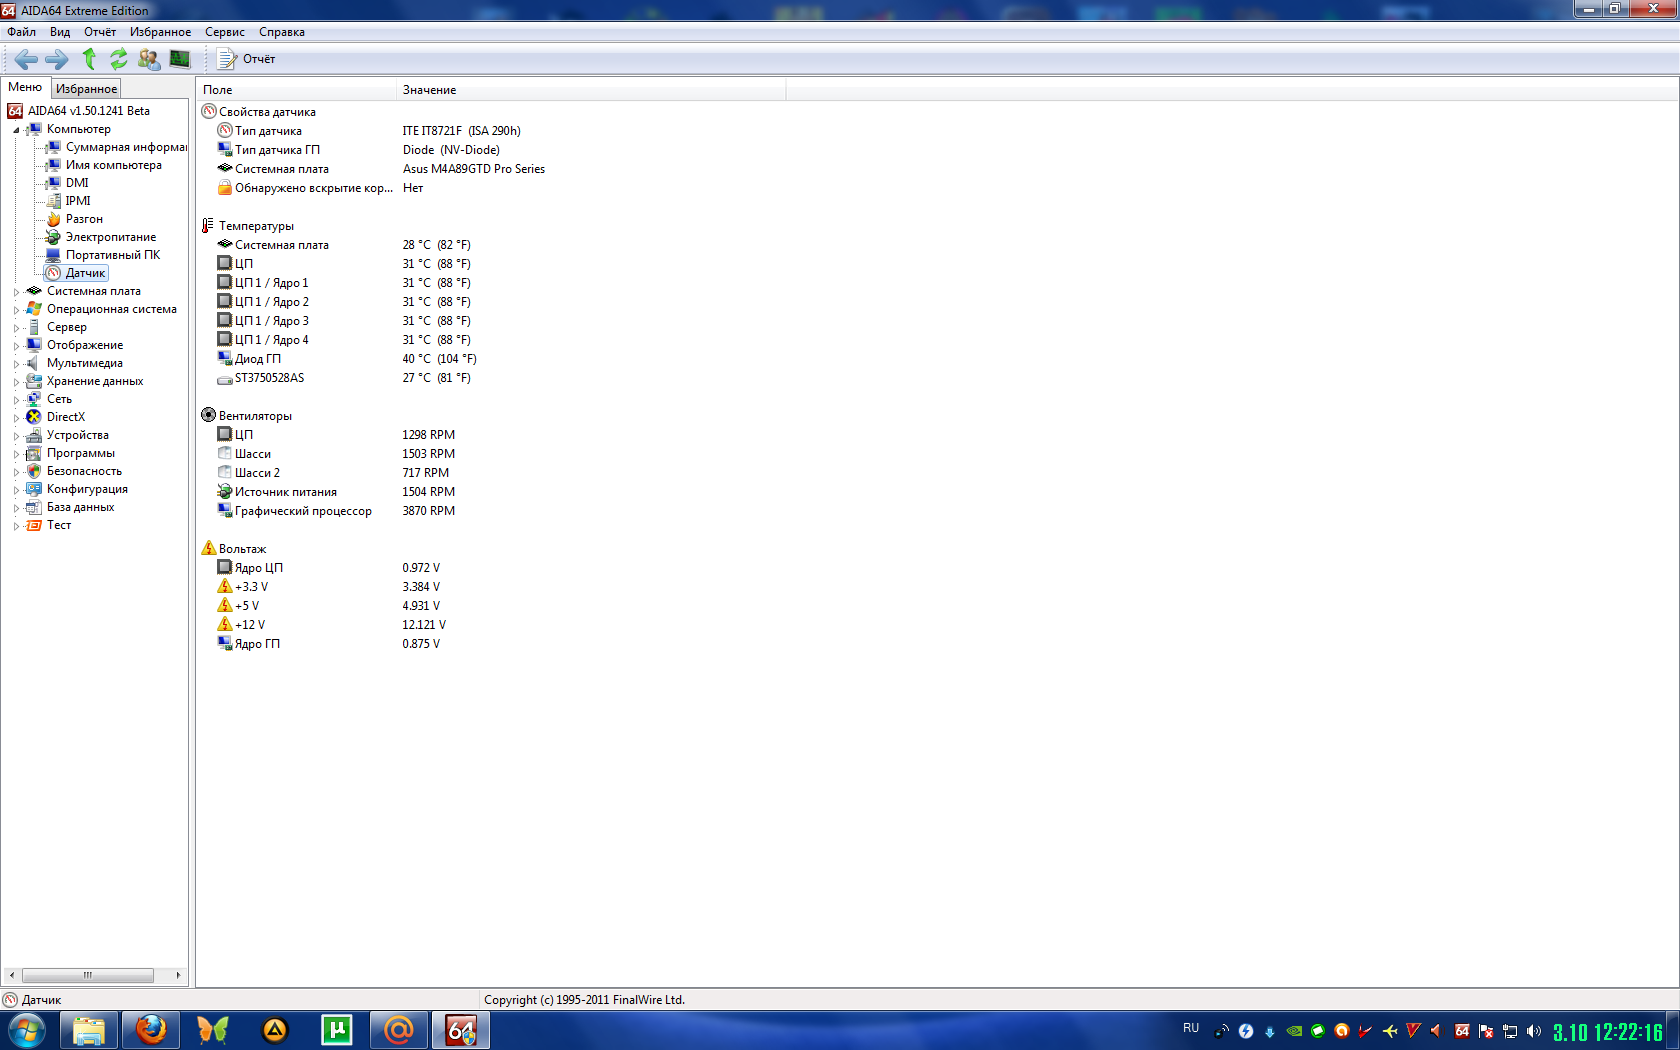The width and height of the screenshot is (1680, 1050).
Task: Click the Тест icon
Action: 34,525
